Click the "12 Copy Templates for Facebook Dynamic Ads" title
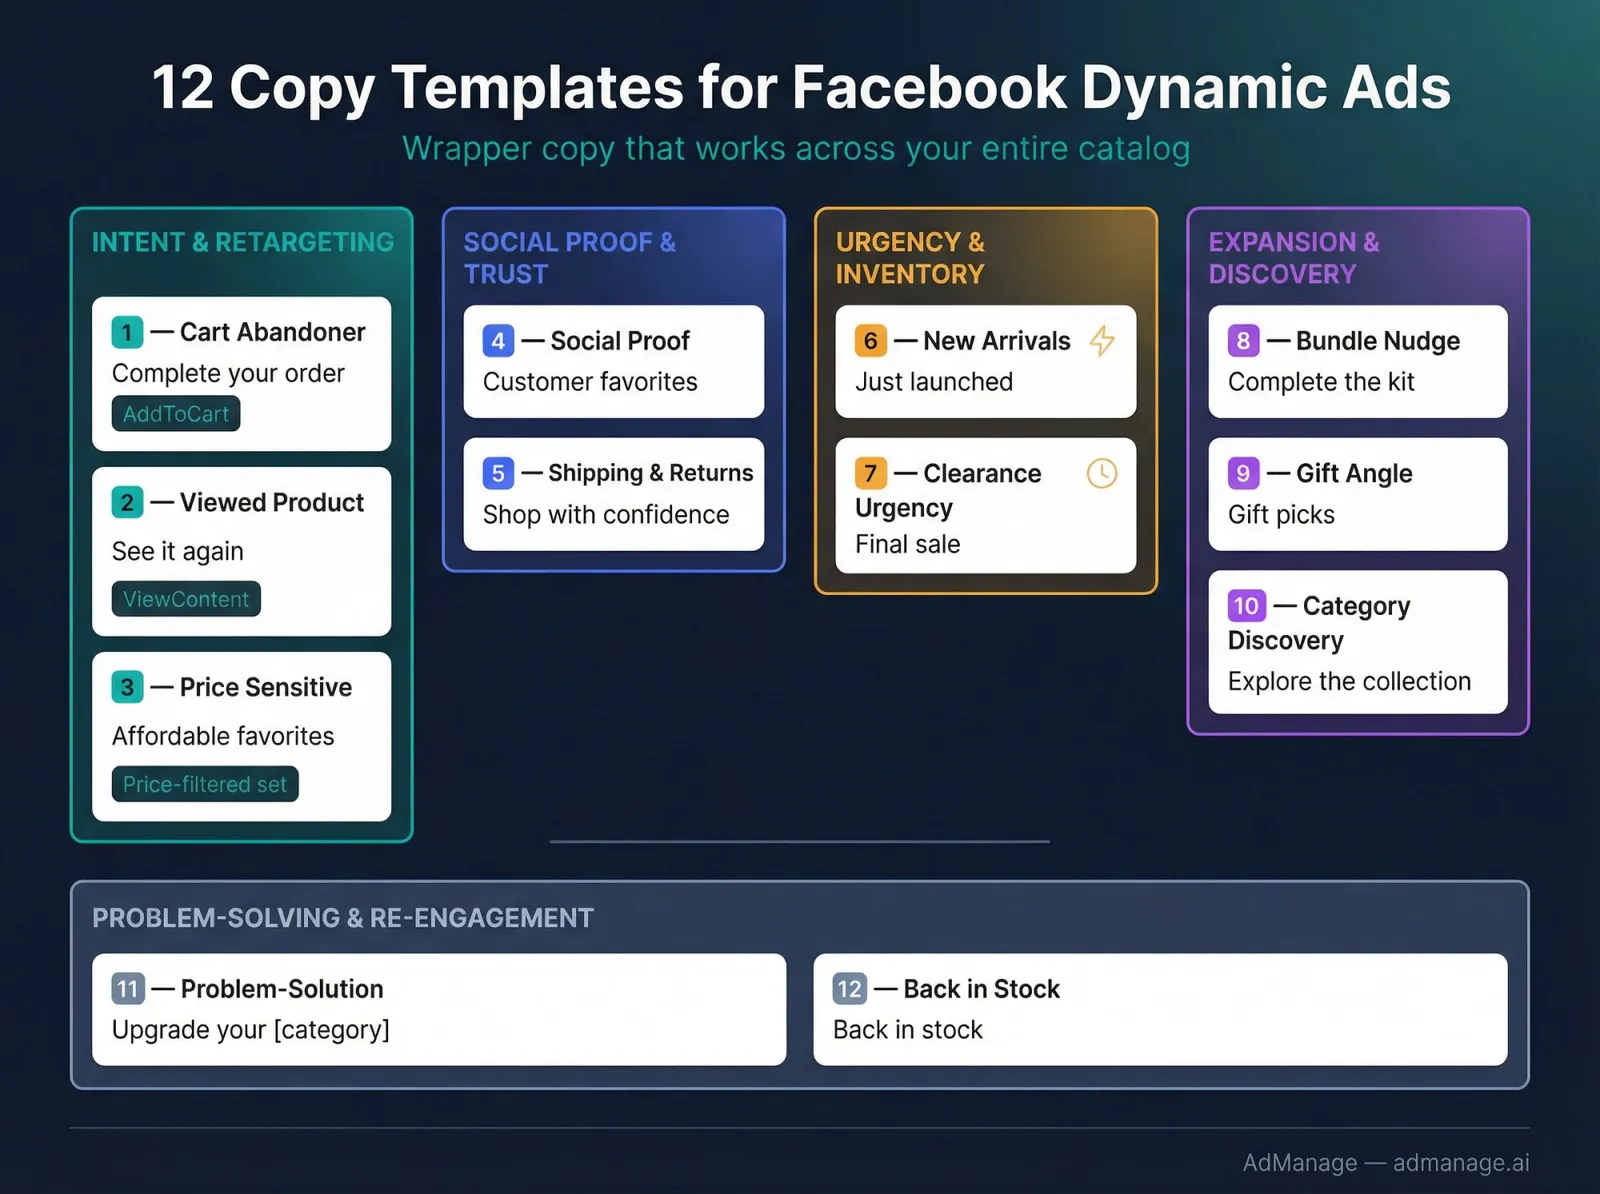This screenshot has height=1194, width=1600. [x=801, y=88]
